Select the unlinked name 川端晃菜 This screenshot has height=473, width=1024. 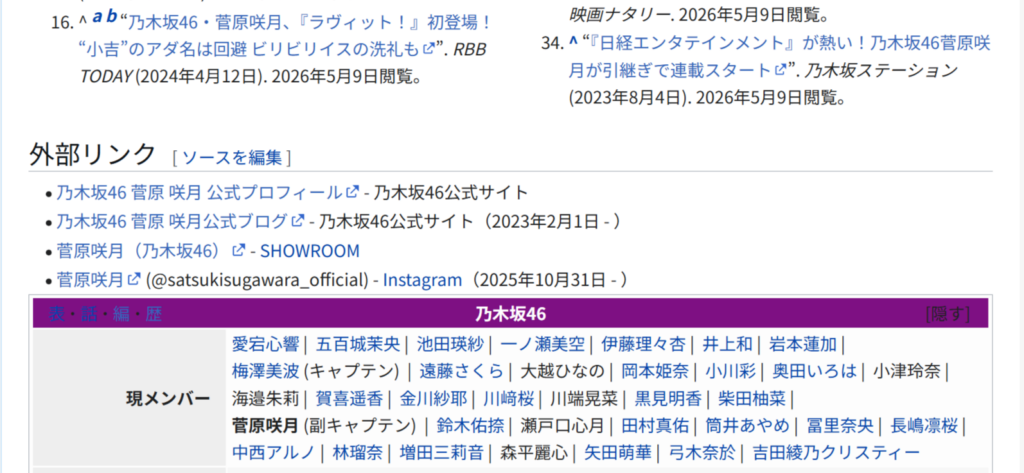[584, 399]
